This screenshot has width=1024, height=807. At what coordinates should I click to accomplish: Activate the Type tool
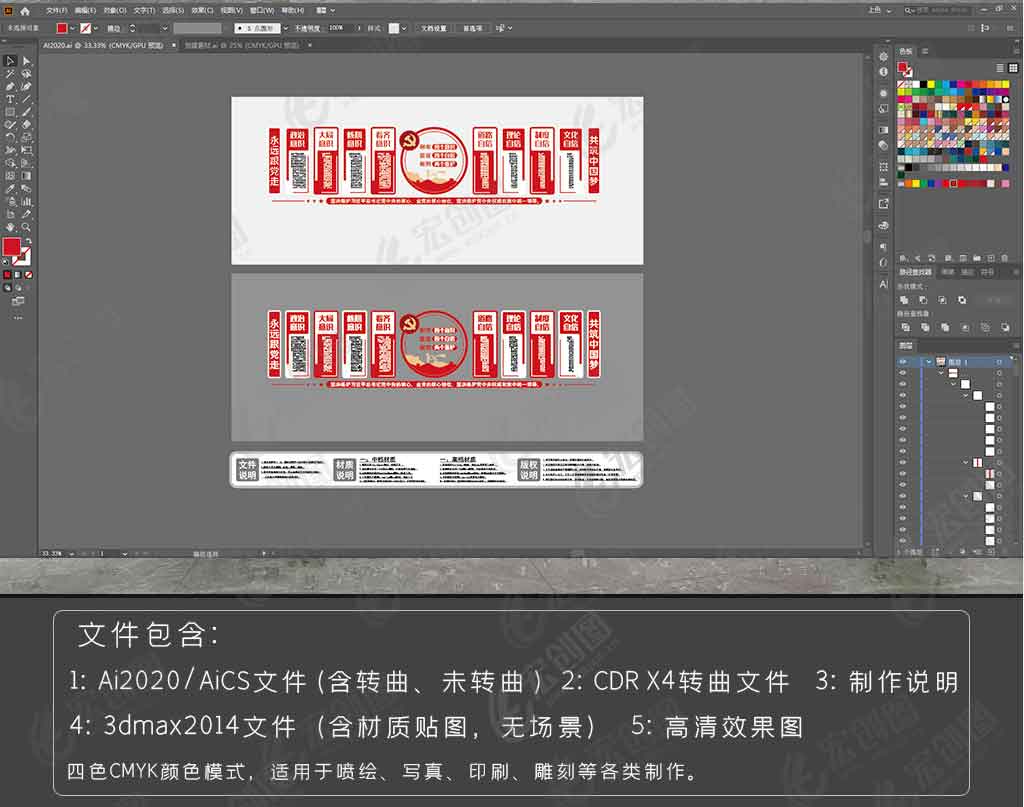click(10, 99)
